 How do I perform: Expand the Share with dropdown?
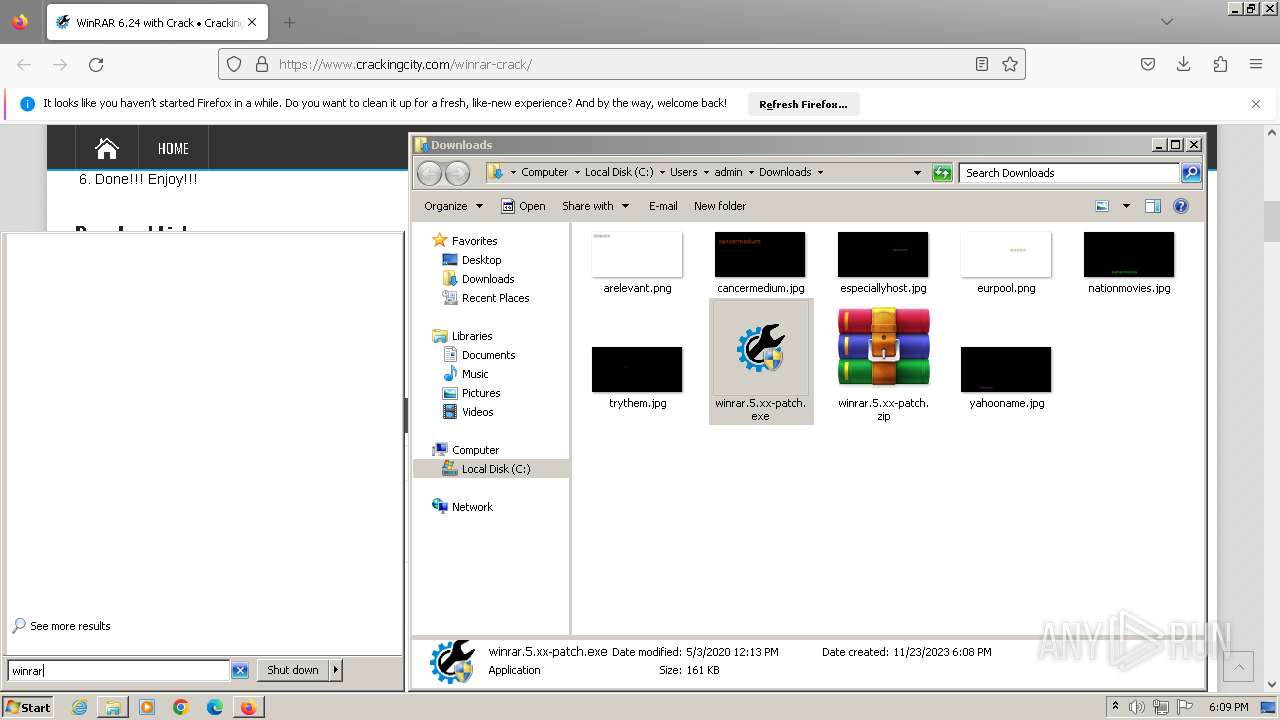[x=596, y=206]
